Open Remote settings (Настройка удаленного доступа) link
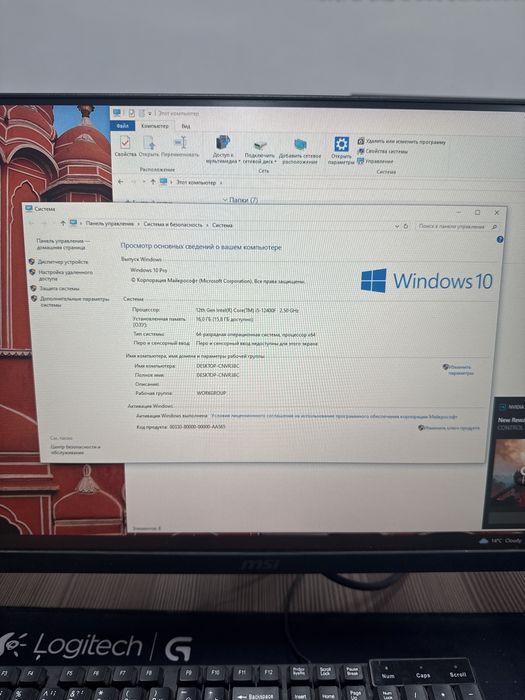The image size is (525, 700). tap(65, 275)
